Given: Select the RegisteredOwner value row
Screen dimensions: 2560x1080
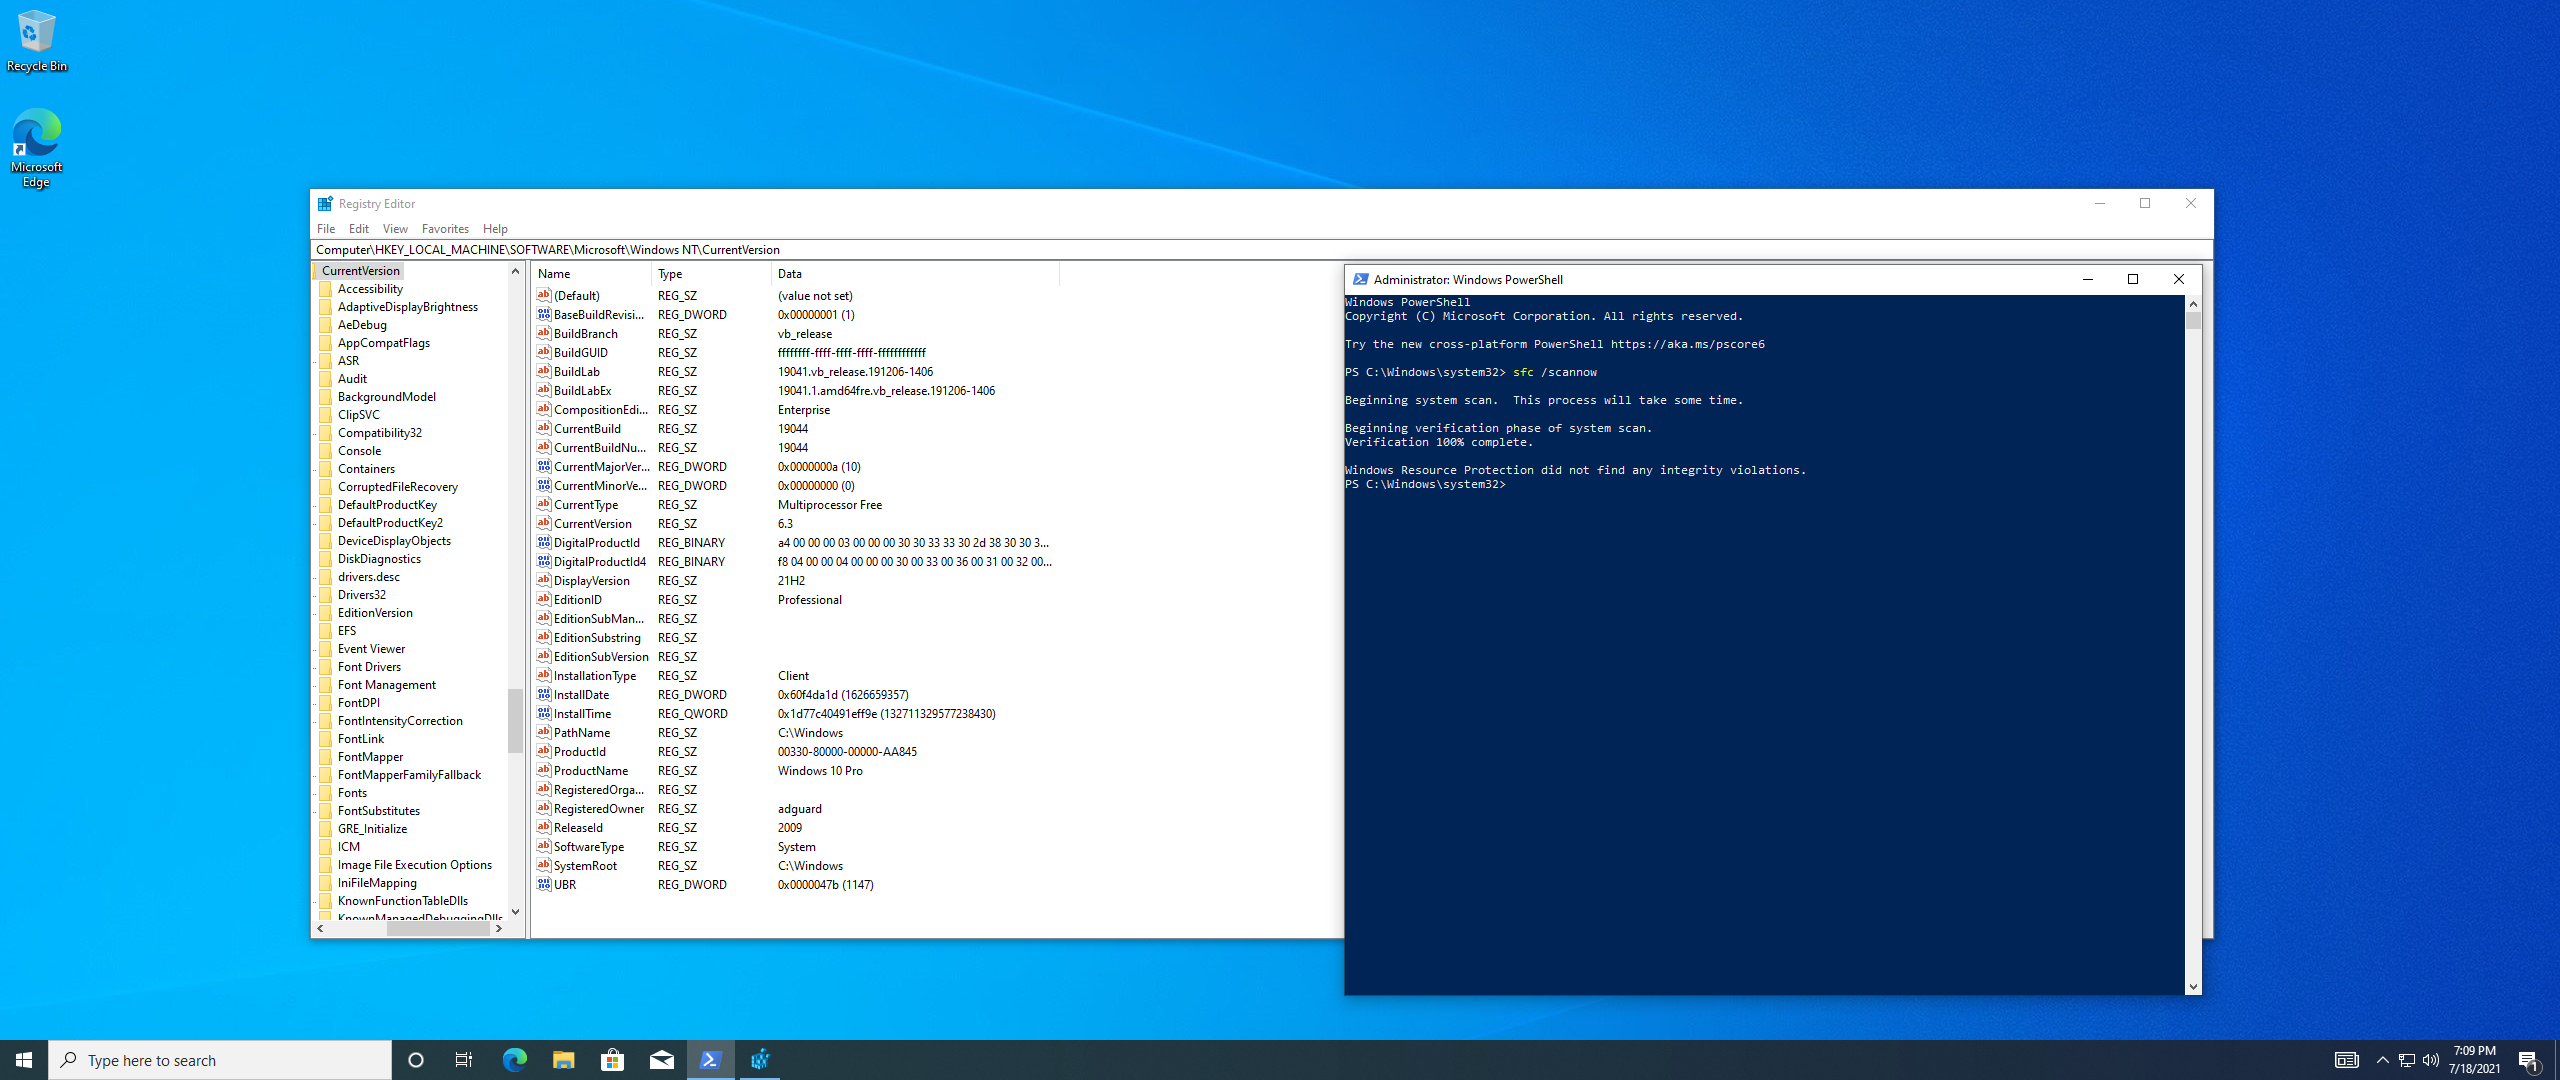Looking at the screenshot, I should point(796,809).
